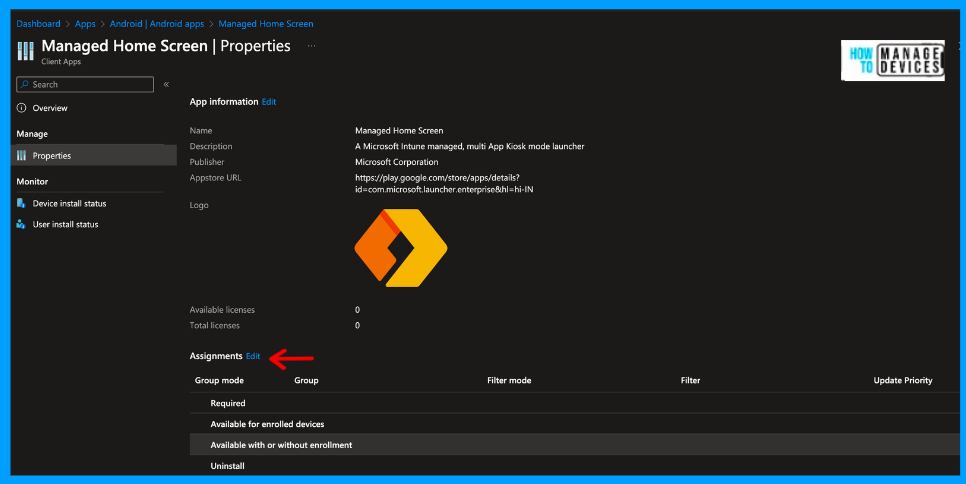The height and width of the screenshot is (484, 966).
Task: Select Available for enrolled devices row
Action: click(574, 424)
